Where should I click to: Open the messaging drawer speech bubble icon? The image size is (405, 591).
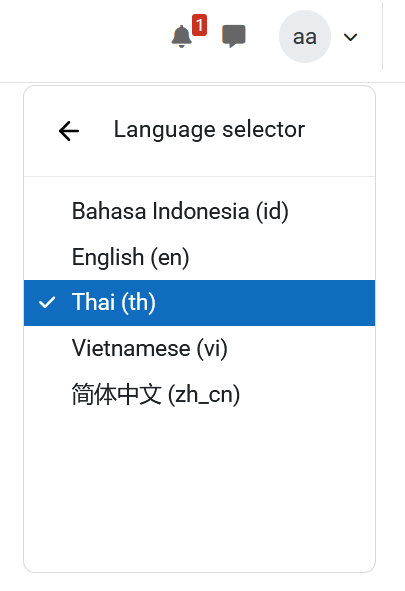[x=234, y=36]
